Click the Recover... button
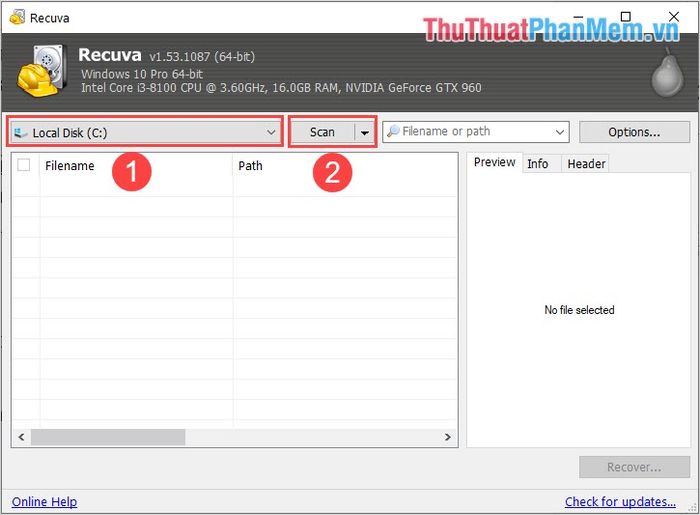The height and width of the screenshot is (515, 700). click(x=634, y=467)
